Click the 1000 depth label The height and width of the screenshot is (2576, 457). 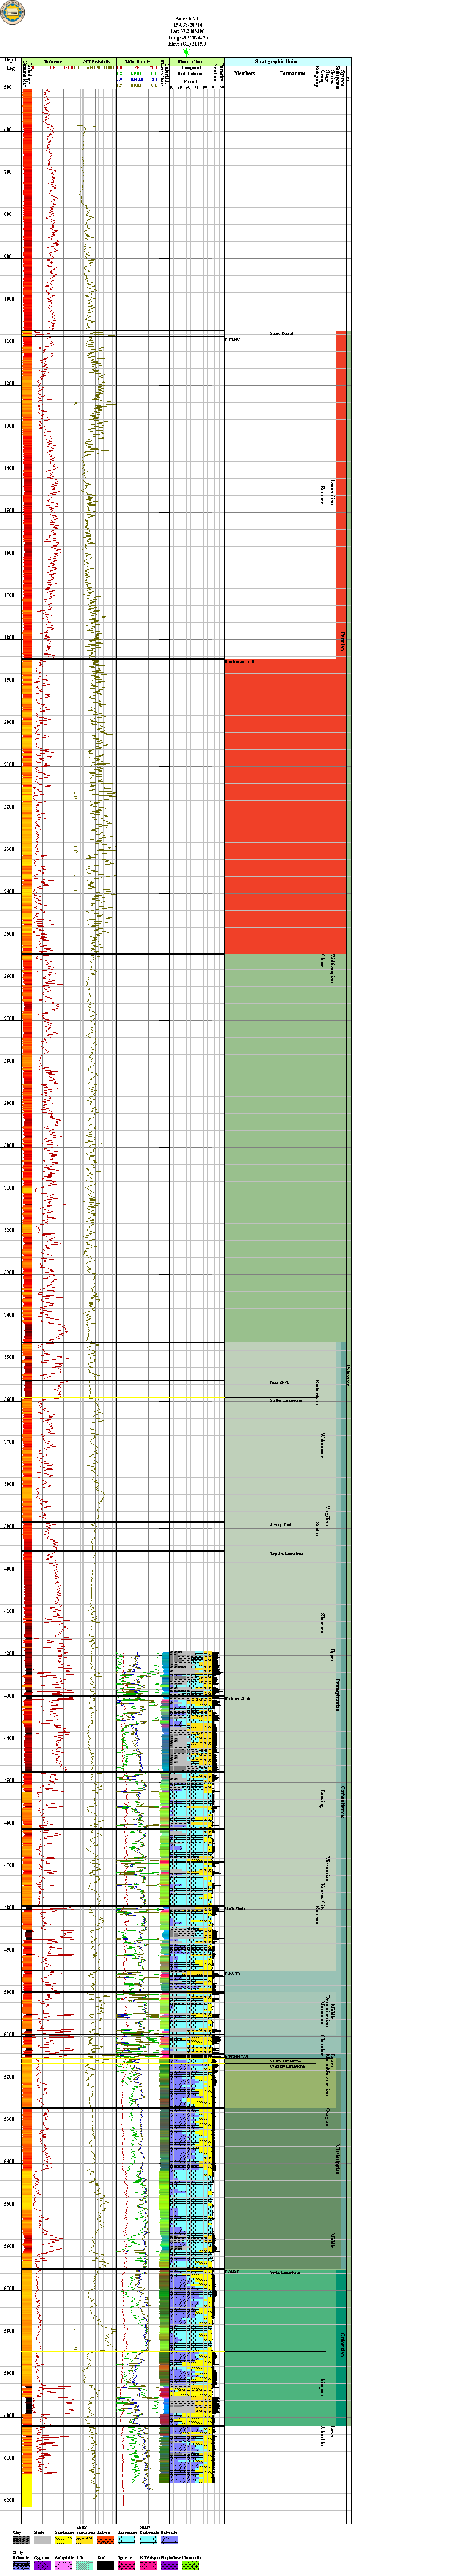point(9,298)
